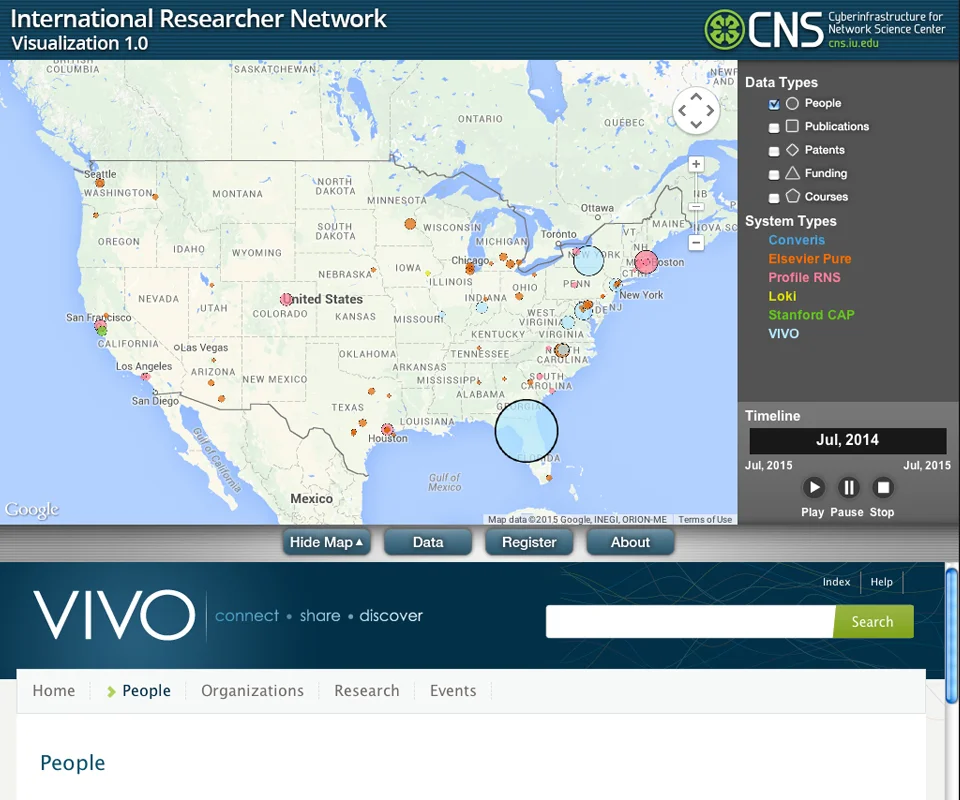The image size is (960, 800).
Task: Open the About button
Action: 630,542
